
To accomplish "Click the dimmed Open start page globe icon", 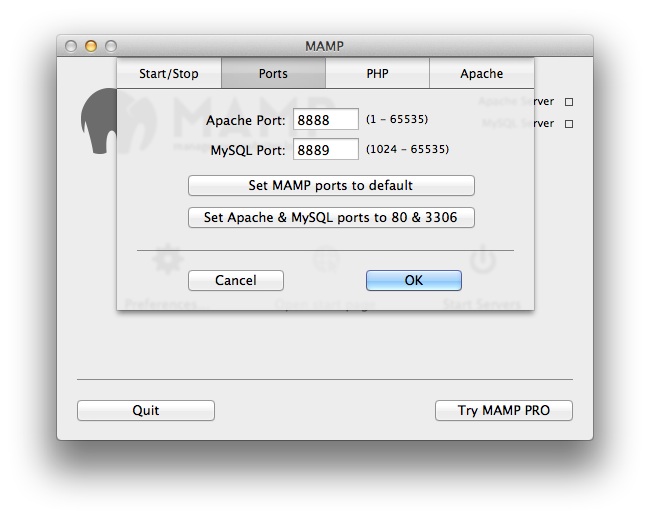I will point(326,259).
